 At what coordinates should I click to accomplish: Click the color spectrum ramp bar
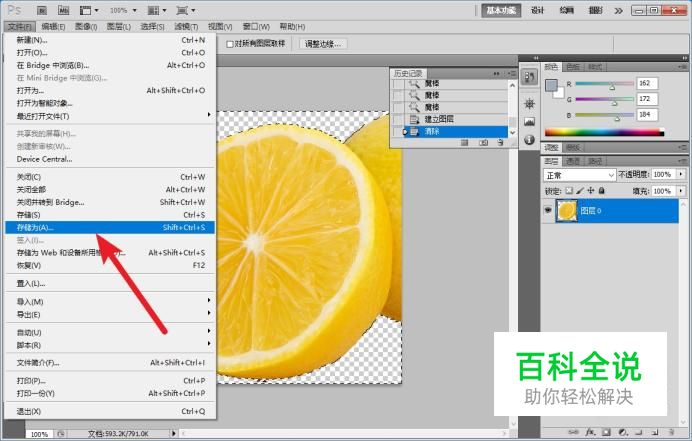tap(604, 132)
